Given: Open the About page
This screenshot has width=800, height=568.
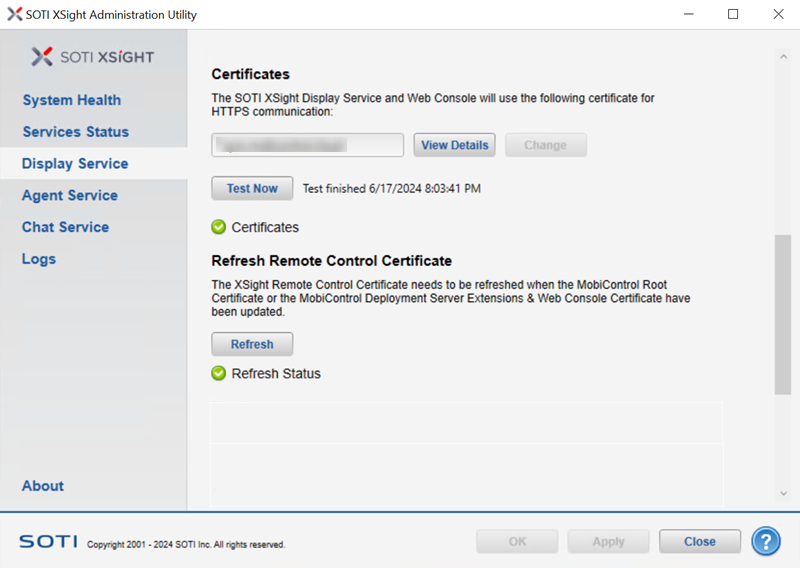Looking at the screenshot, I should 43,486.
